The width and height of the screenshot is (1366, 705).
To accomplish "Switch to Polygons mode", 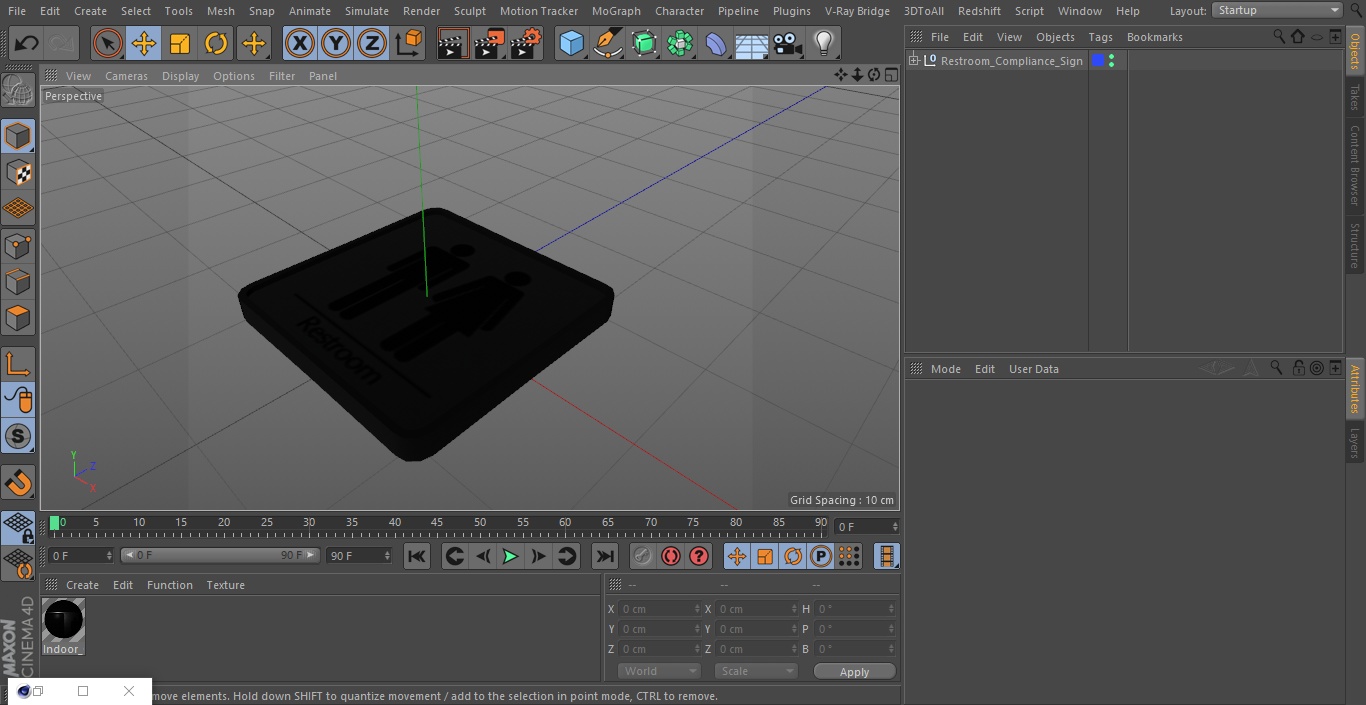I will pyautogui.click(x=18, y=318).
